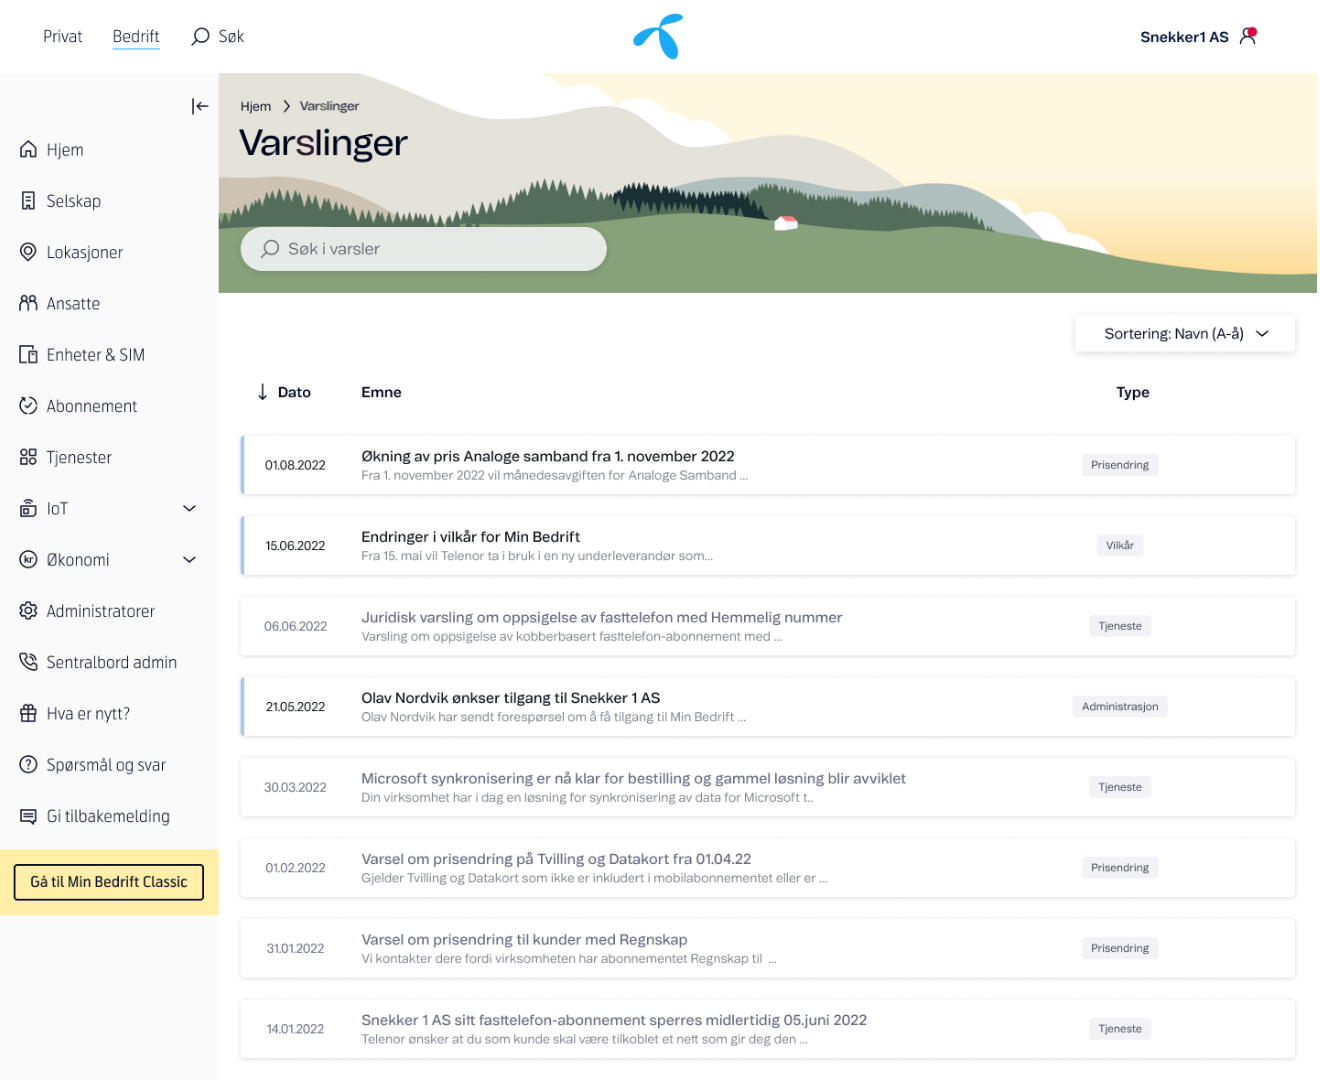This screenshot has height=1080, width=1320.
Task: Open the Snekker1 AS user profile icon
Action: [x=1248, y=36]
